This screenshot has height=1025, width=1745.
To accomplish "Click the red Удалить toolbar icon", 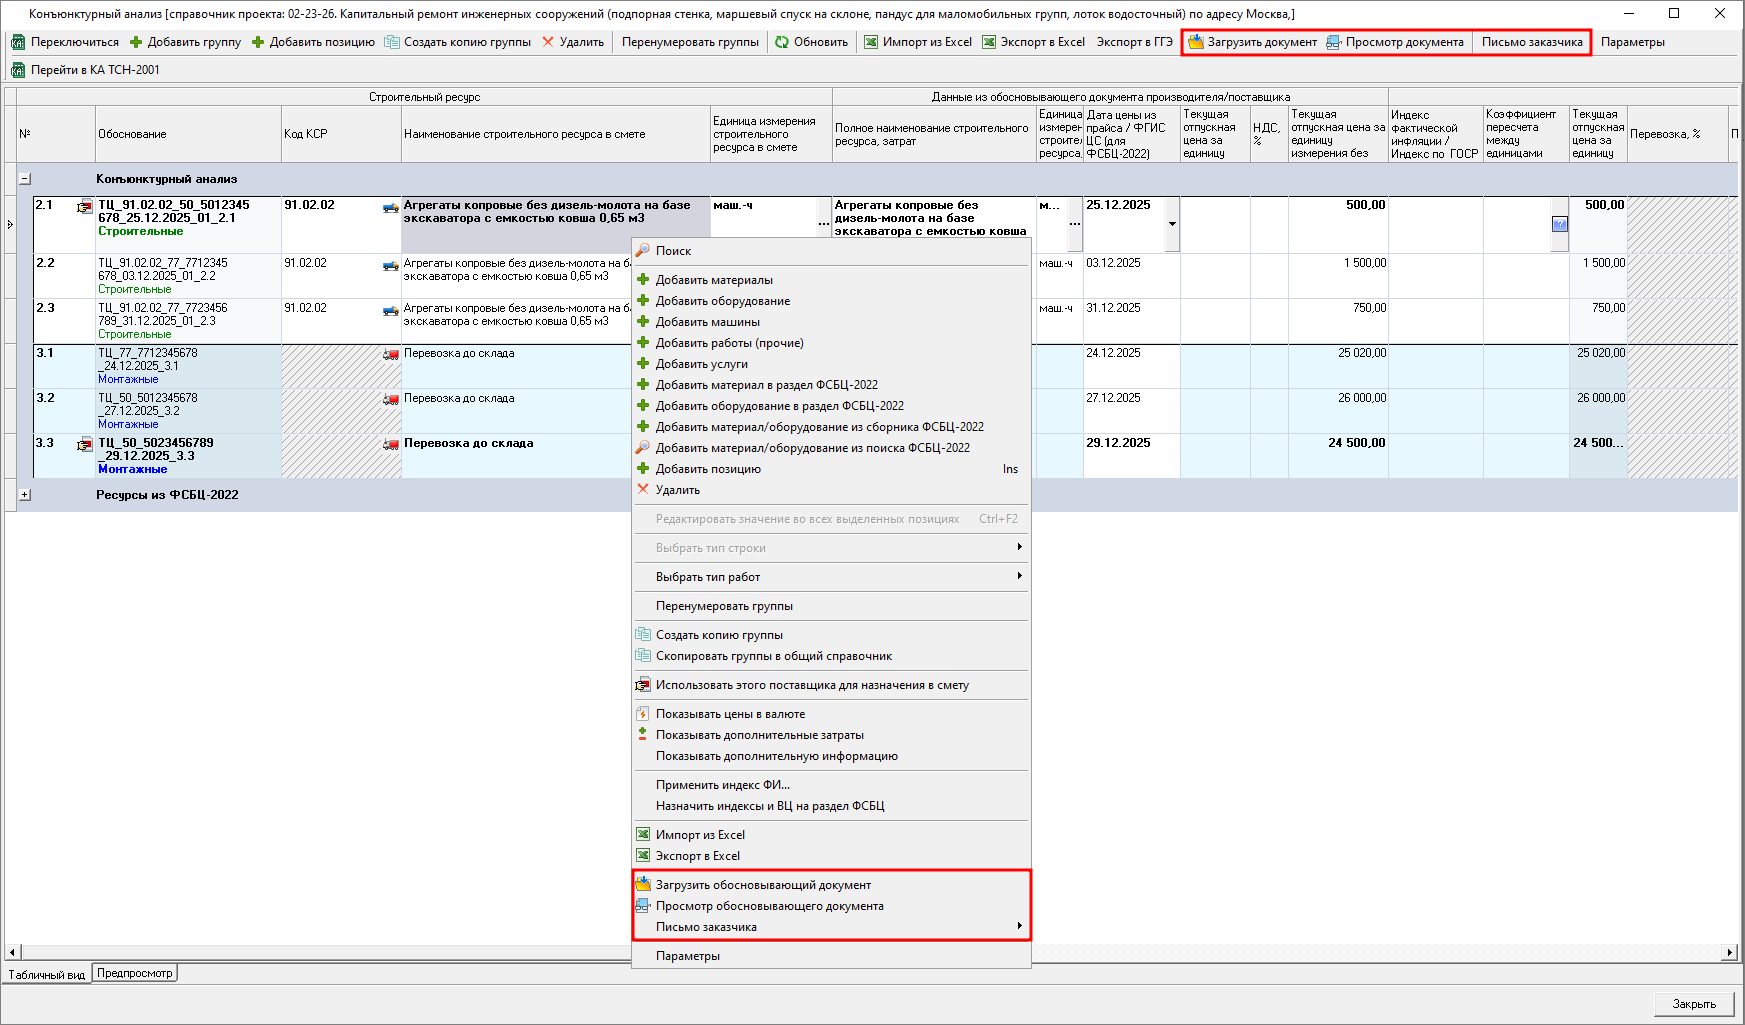I will (548, 42).
